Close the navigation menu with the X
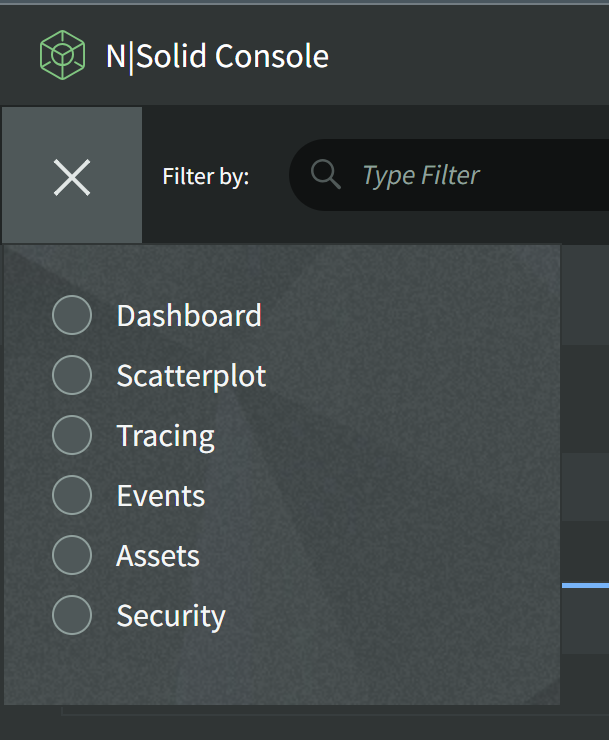609x740 pixels. (72, 177)
